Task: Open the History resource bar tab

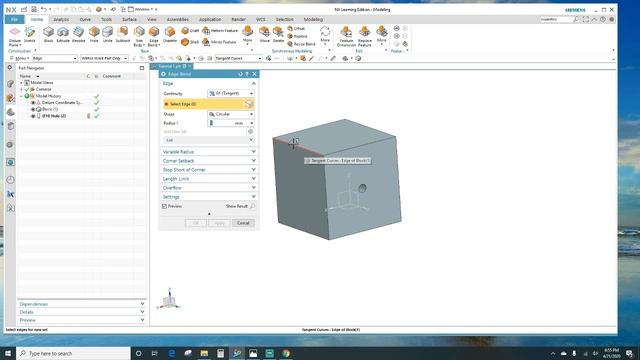Action: [11, 180]
